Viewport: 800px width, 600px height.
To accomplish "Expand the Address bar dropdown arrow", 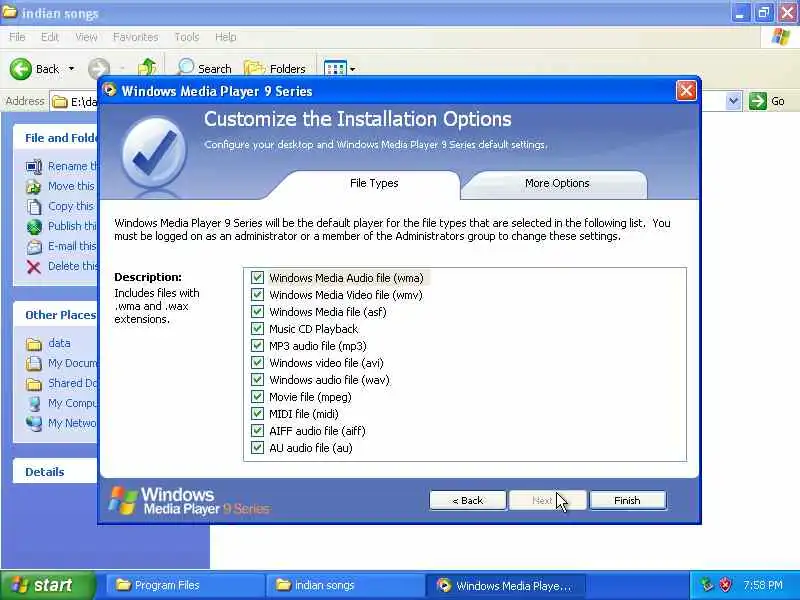I will (733, 101).
